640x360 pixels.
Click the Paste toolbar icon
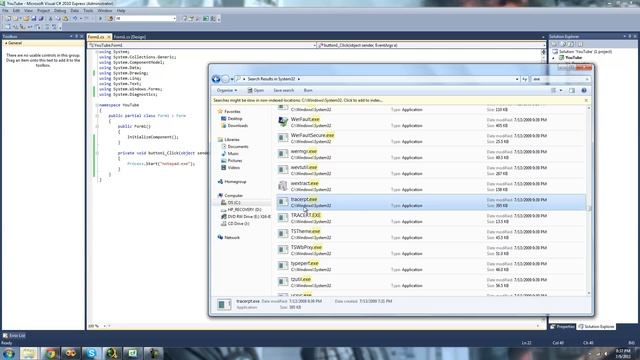coord(65,18)
